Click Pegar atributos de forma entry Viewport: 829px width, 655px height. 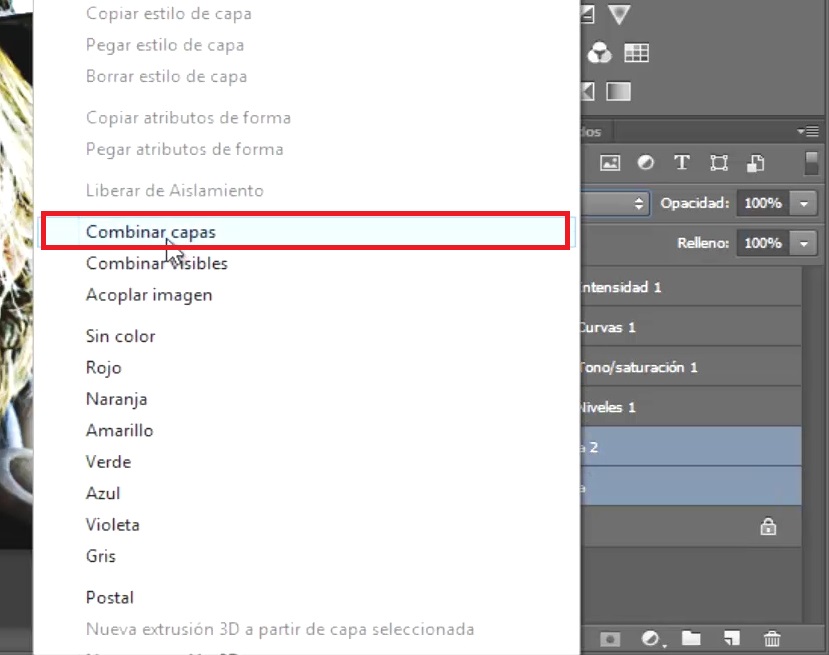185,149
